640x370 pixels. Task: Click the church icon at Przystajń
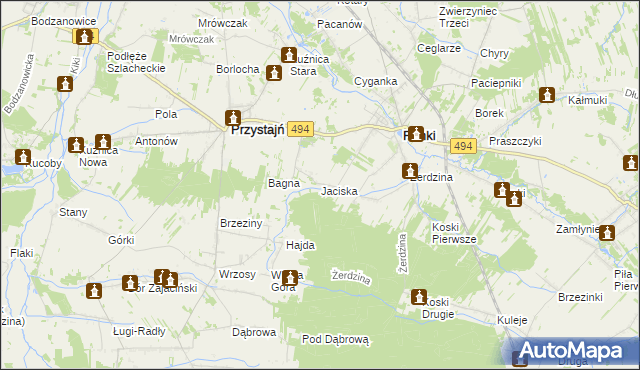click(x=233, y=118)
